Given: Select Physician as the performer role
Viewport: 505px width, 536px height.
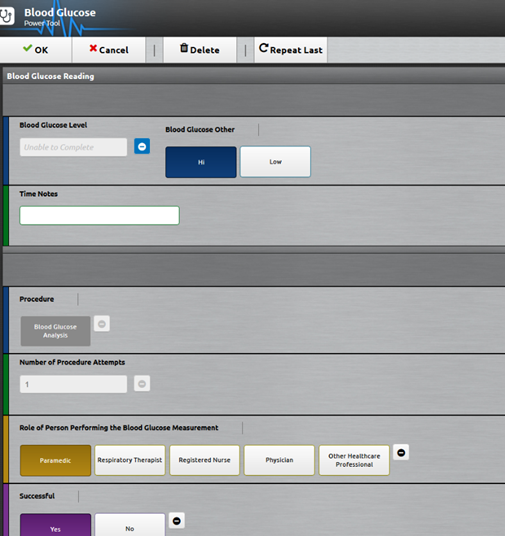Looking at the screenshot, I should [x=279, y=460].
